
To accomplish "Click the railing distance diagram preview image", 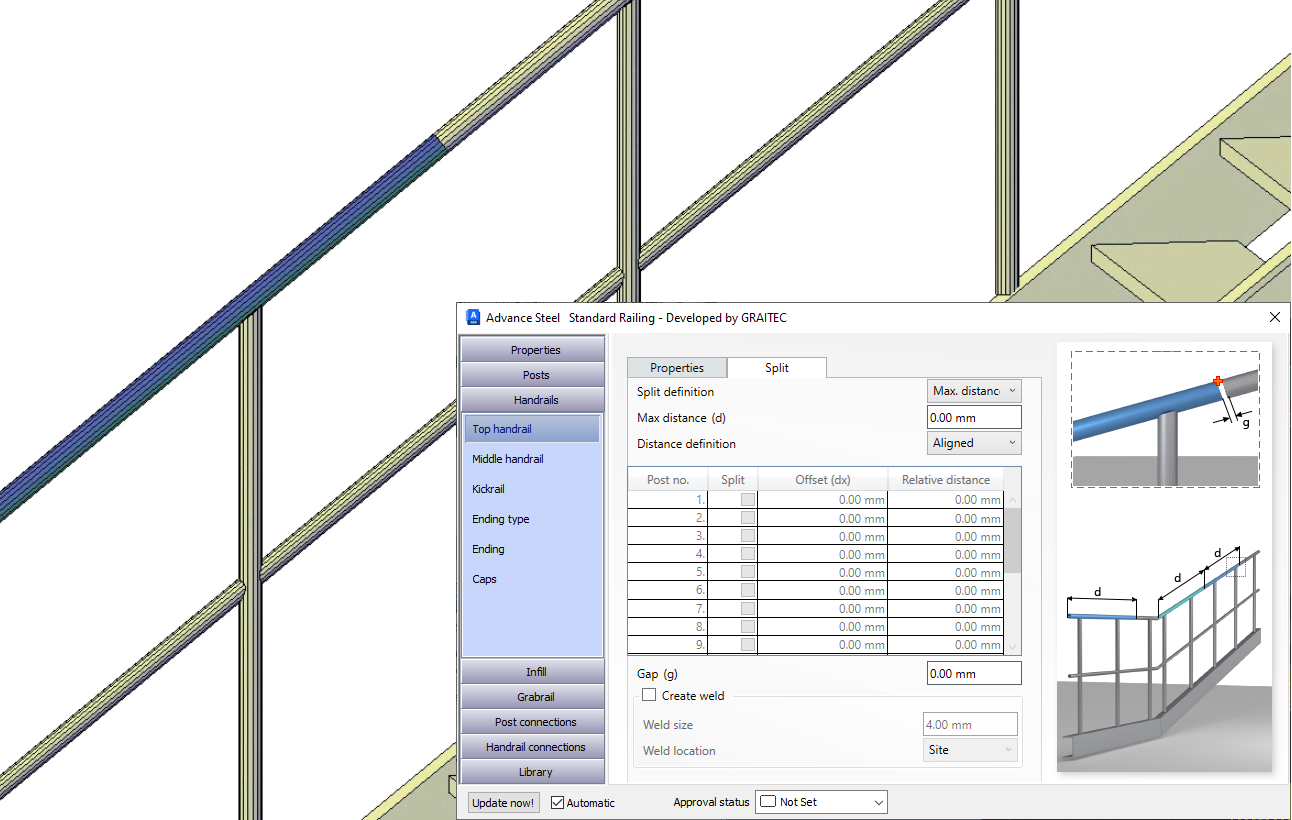I will (x=1164, y=657).
